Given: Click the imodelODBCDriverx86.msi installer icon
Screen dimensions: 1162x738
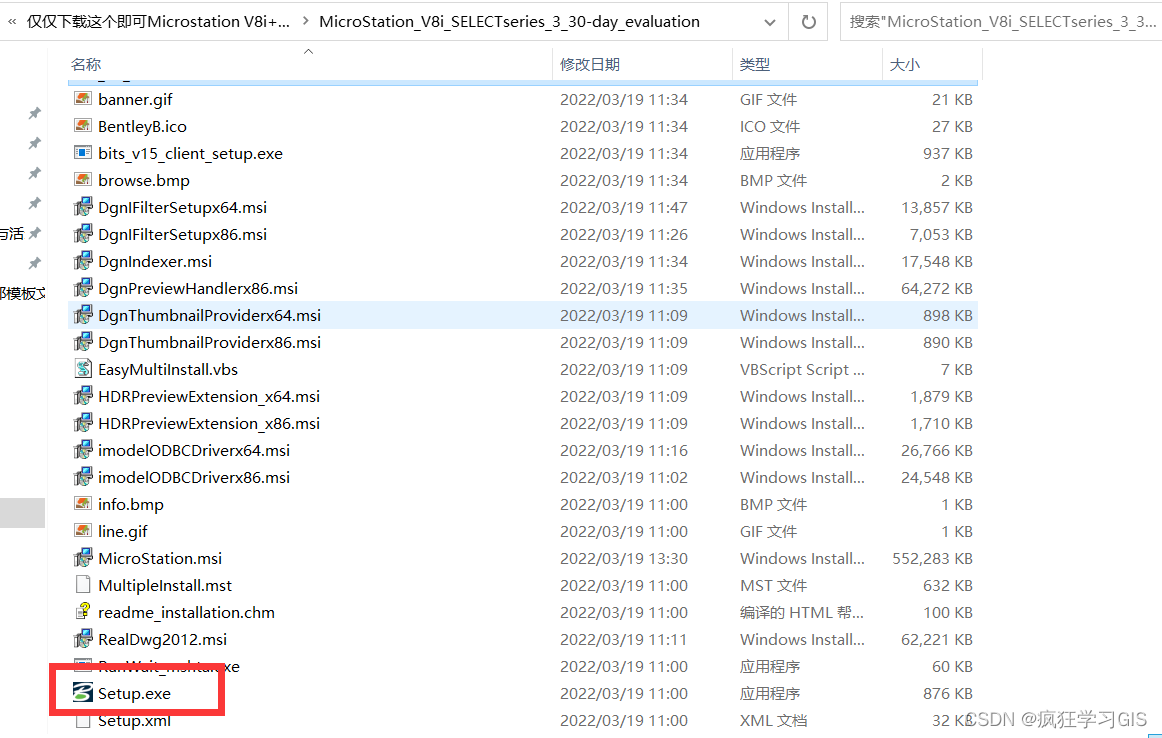Looking at the screenshot, I should coord(83,477).
